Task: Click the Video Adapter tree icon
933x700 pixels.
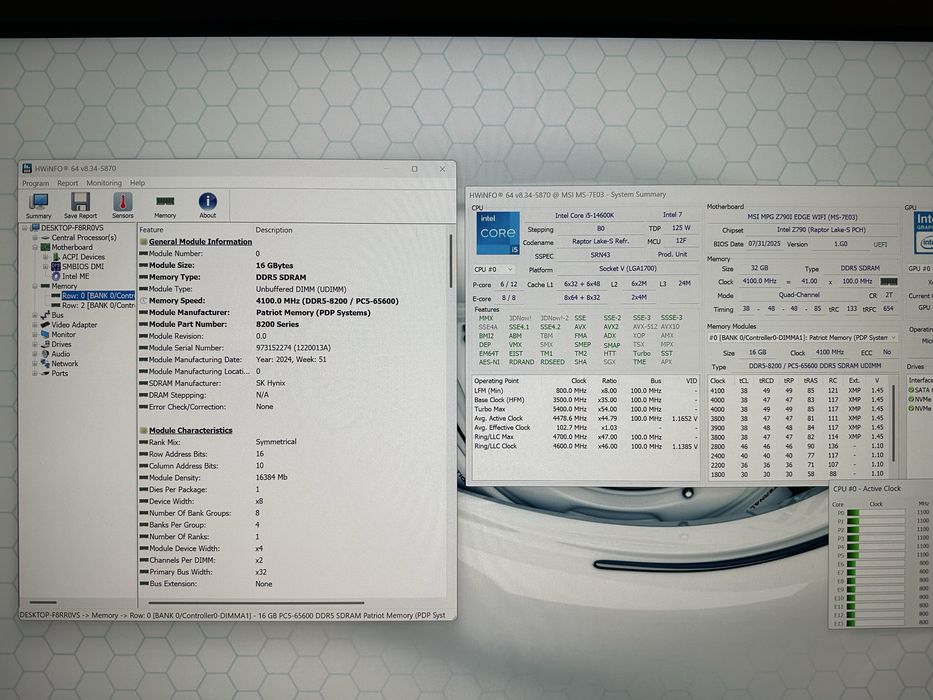Action: pyautogui.click(x=45, y=324)
